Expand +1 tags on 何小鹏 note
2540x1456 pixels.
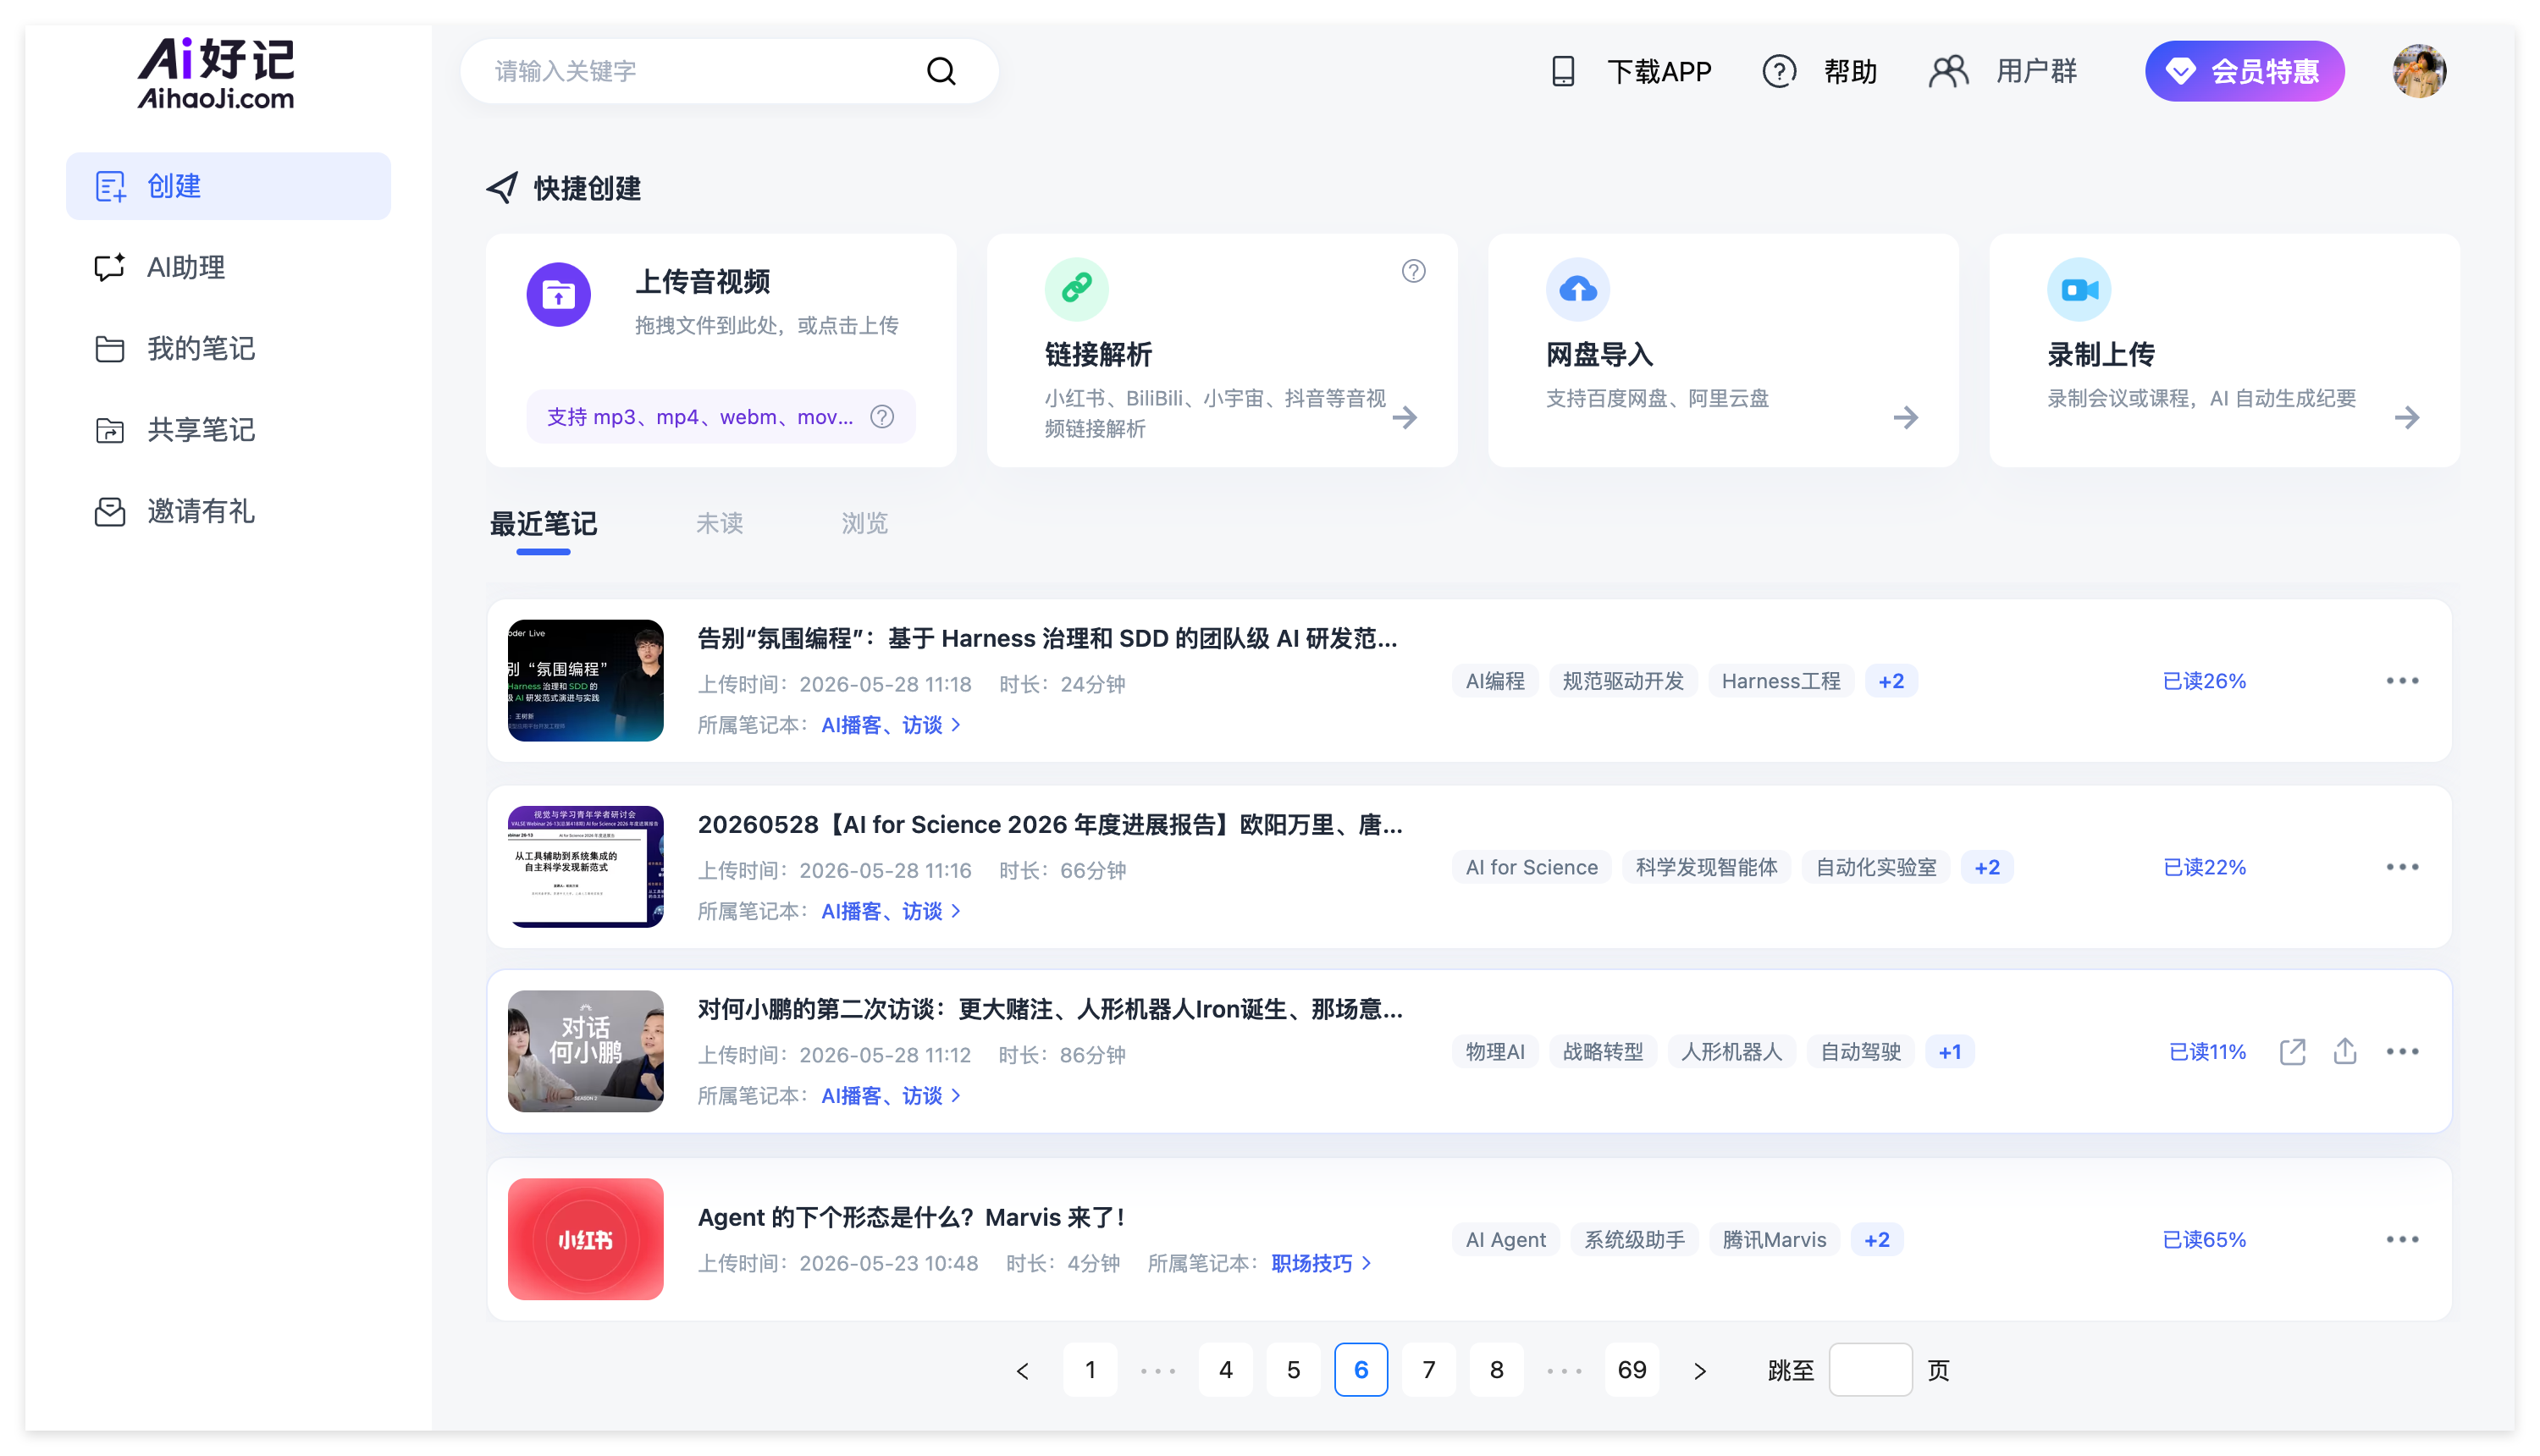(1949, 1052)
